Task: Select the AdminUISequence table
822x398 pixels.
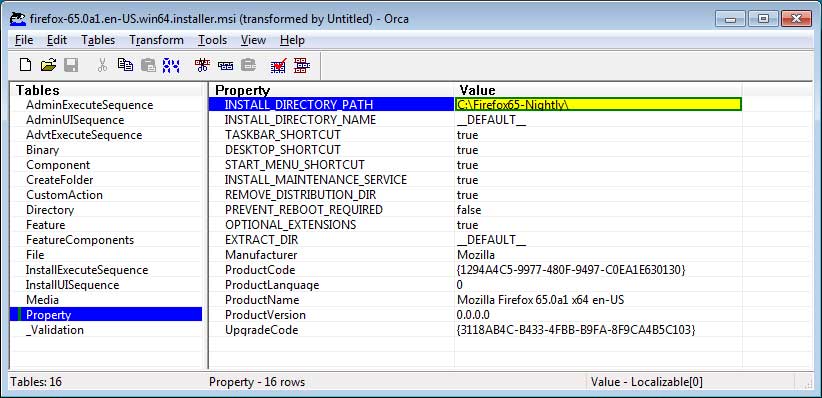Action: [75, 120]
